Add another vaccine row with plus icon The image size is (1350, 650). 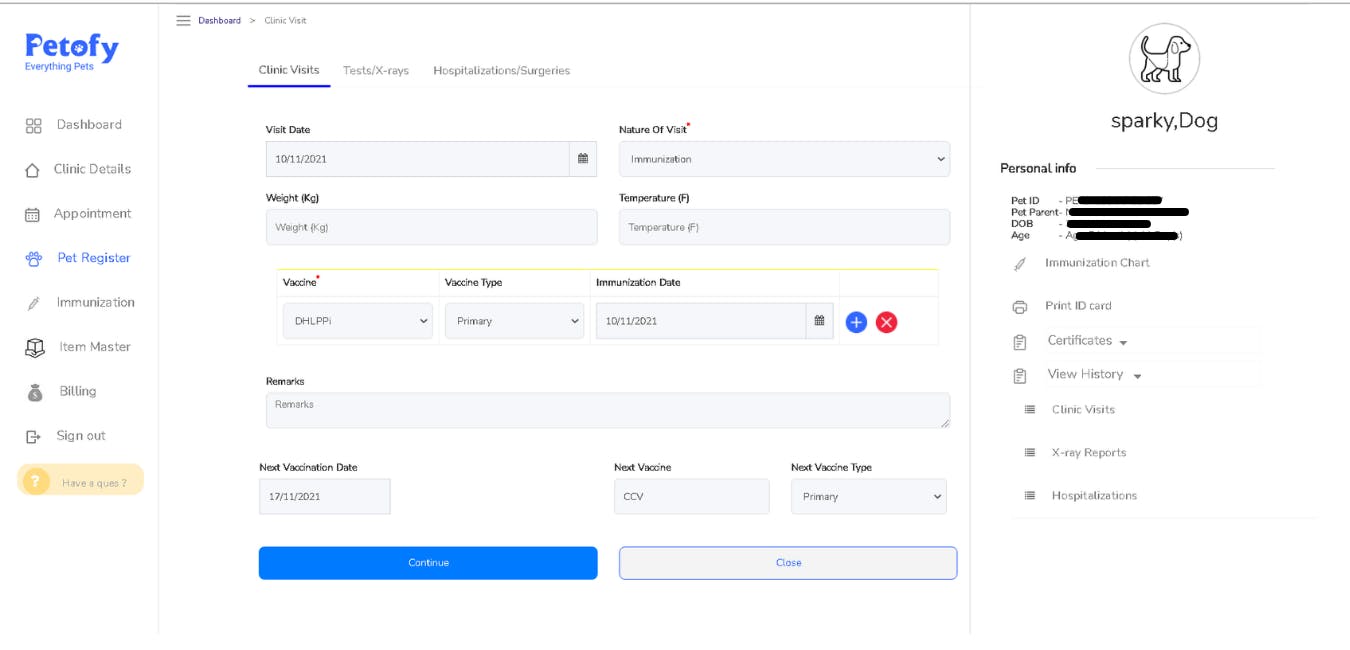point(855,321)
